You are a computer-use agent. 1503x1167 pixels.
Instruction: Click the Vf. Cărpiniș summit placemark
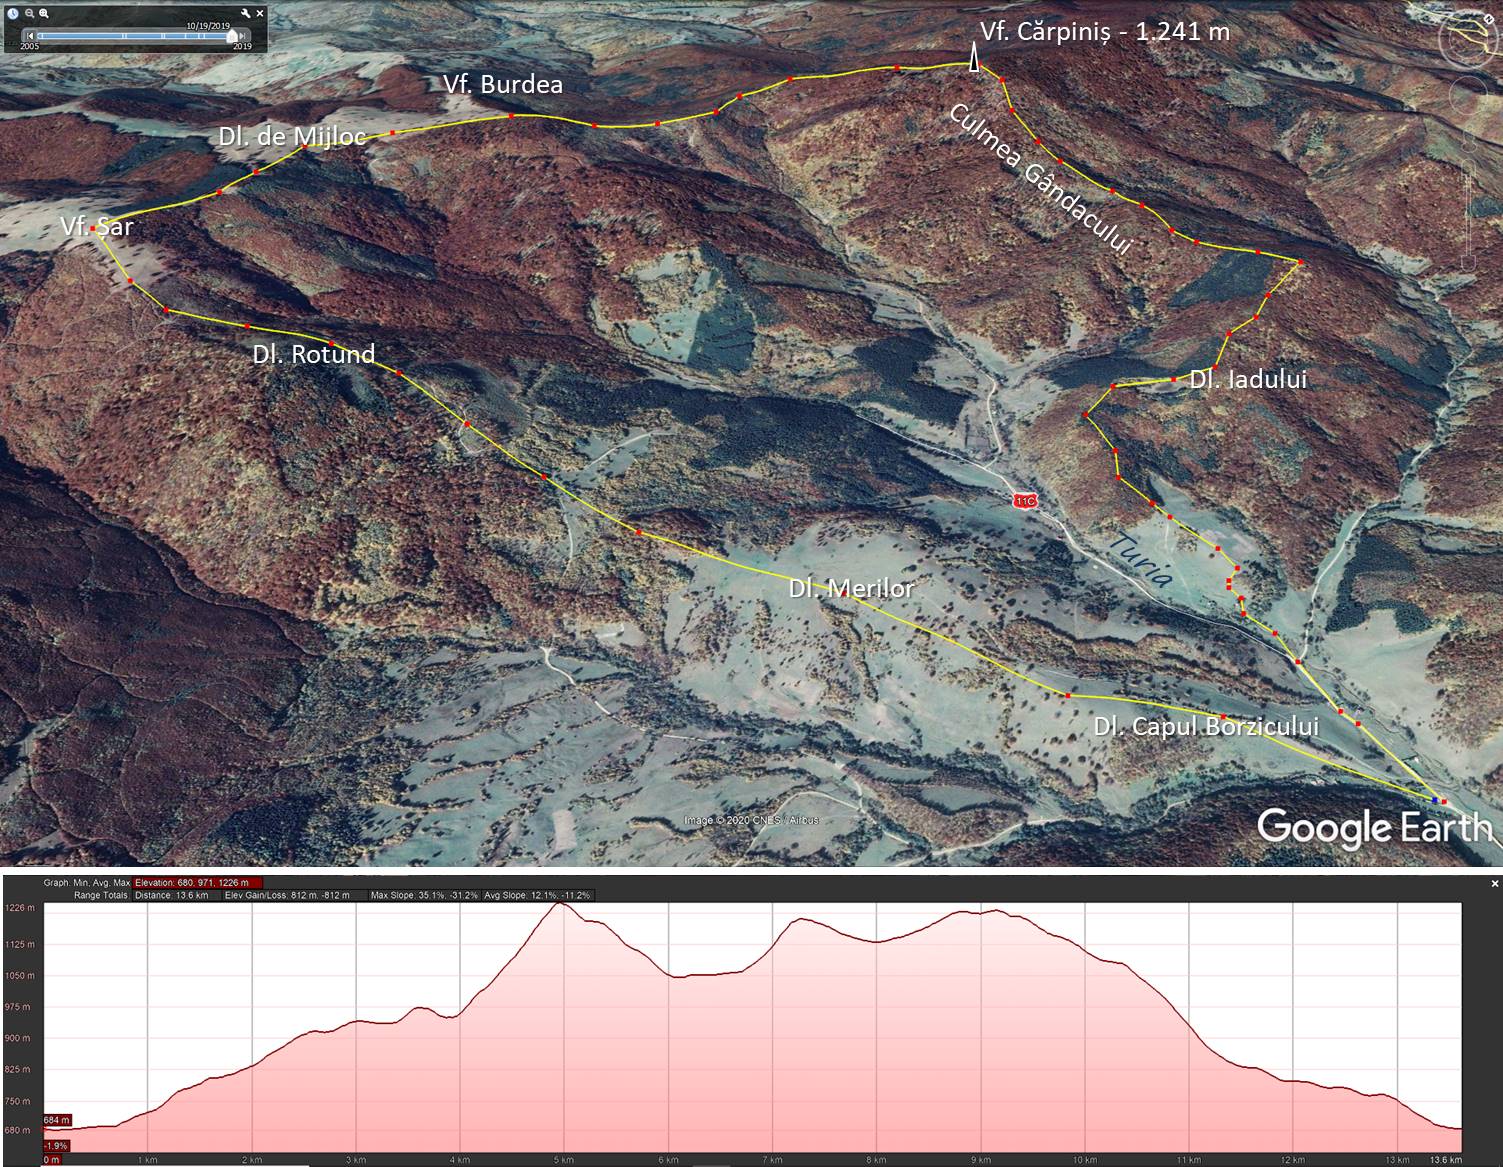[973, 62]
